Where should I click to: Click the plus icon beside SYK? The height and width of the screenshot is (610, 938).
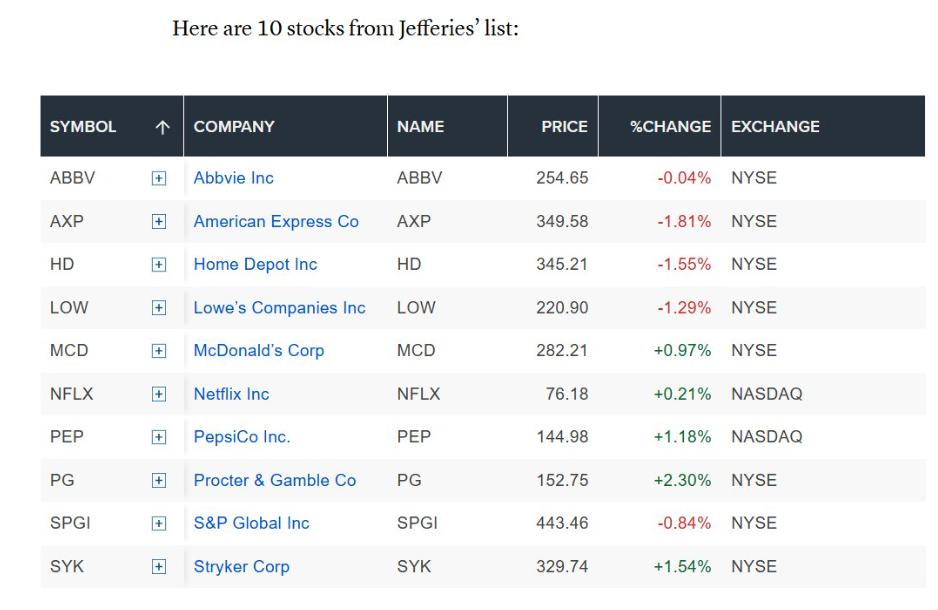[159, 566]
